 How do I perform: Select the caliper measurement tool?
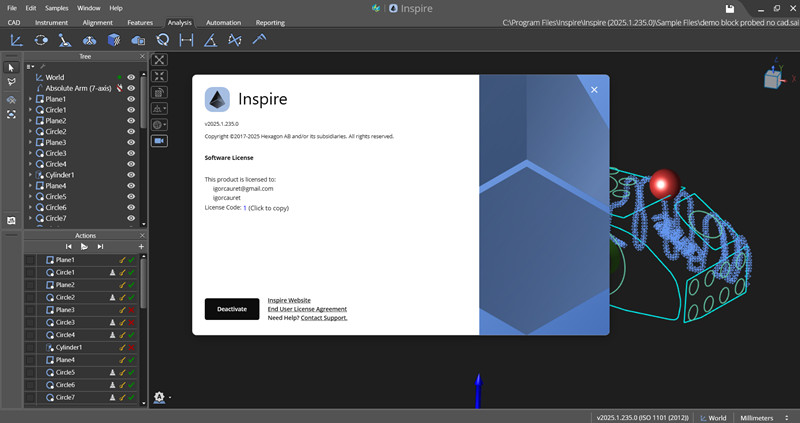point(259,39)
